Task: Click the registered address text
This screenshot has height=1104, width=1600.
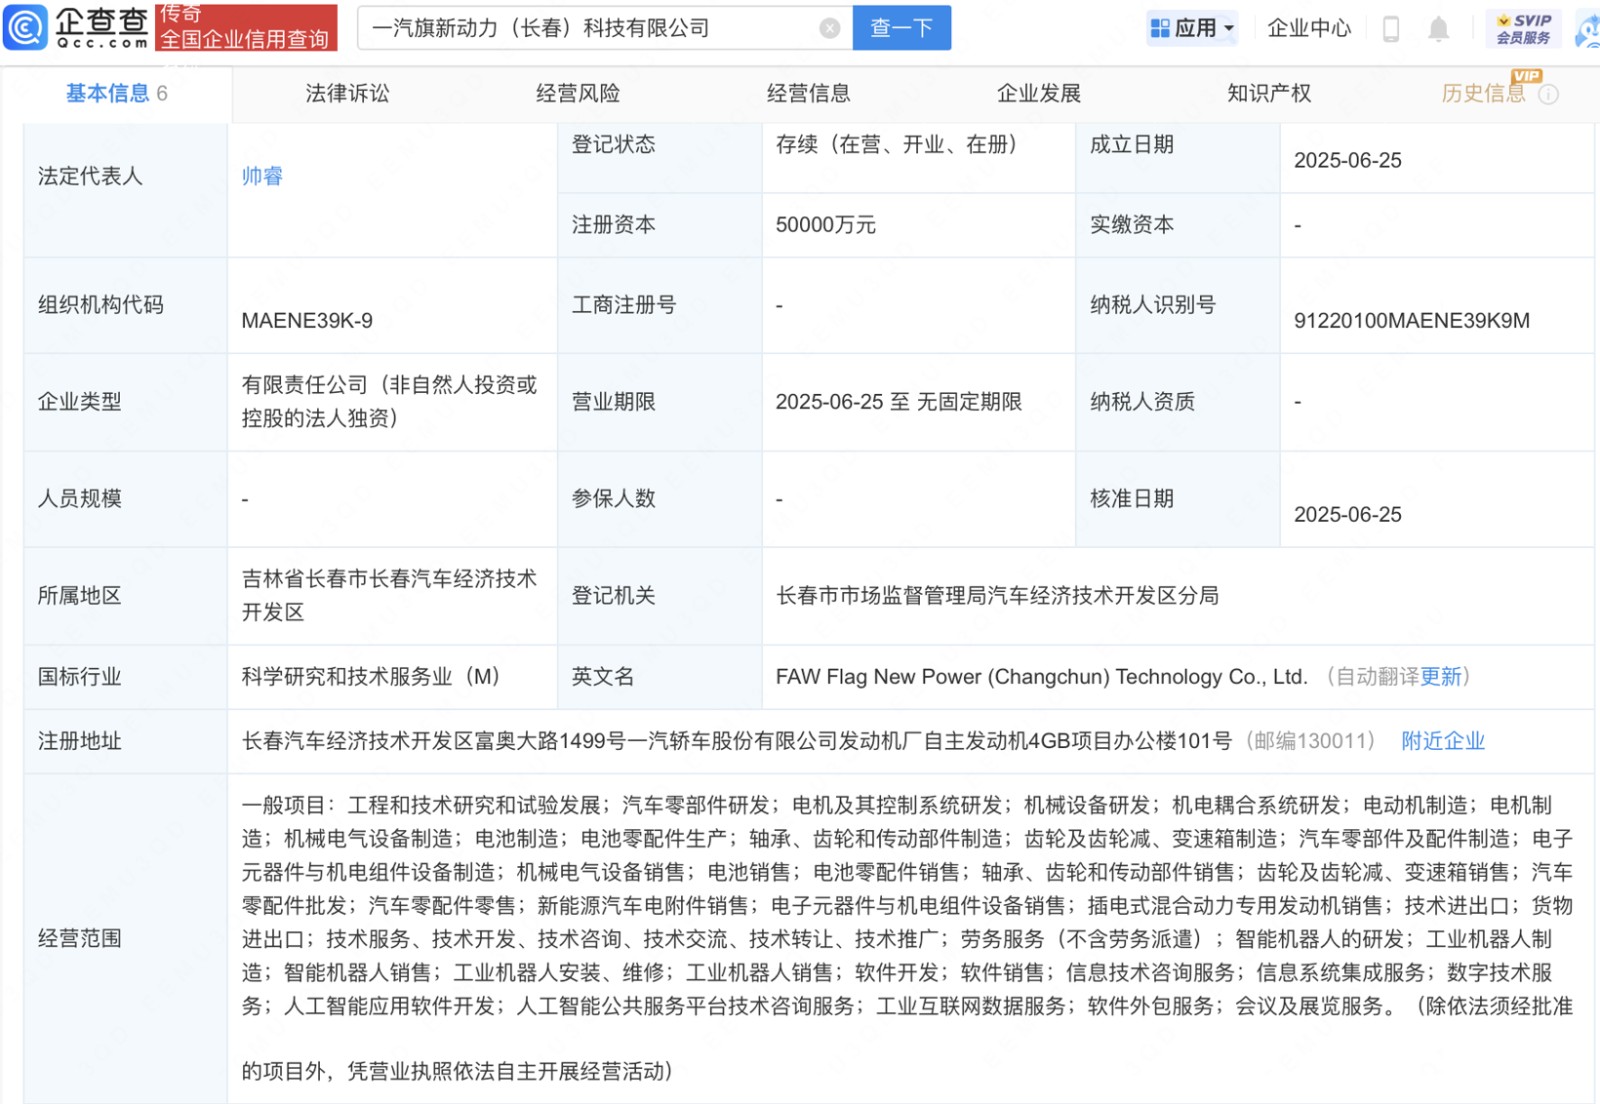Action: click(737, 741)
